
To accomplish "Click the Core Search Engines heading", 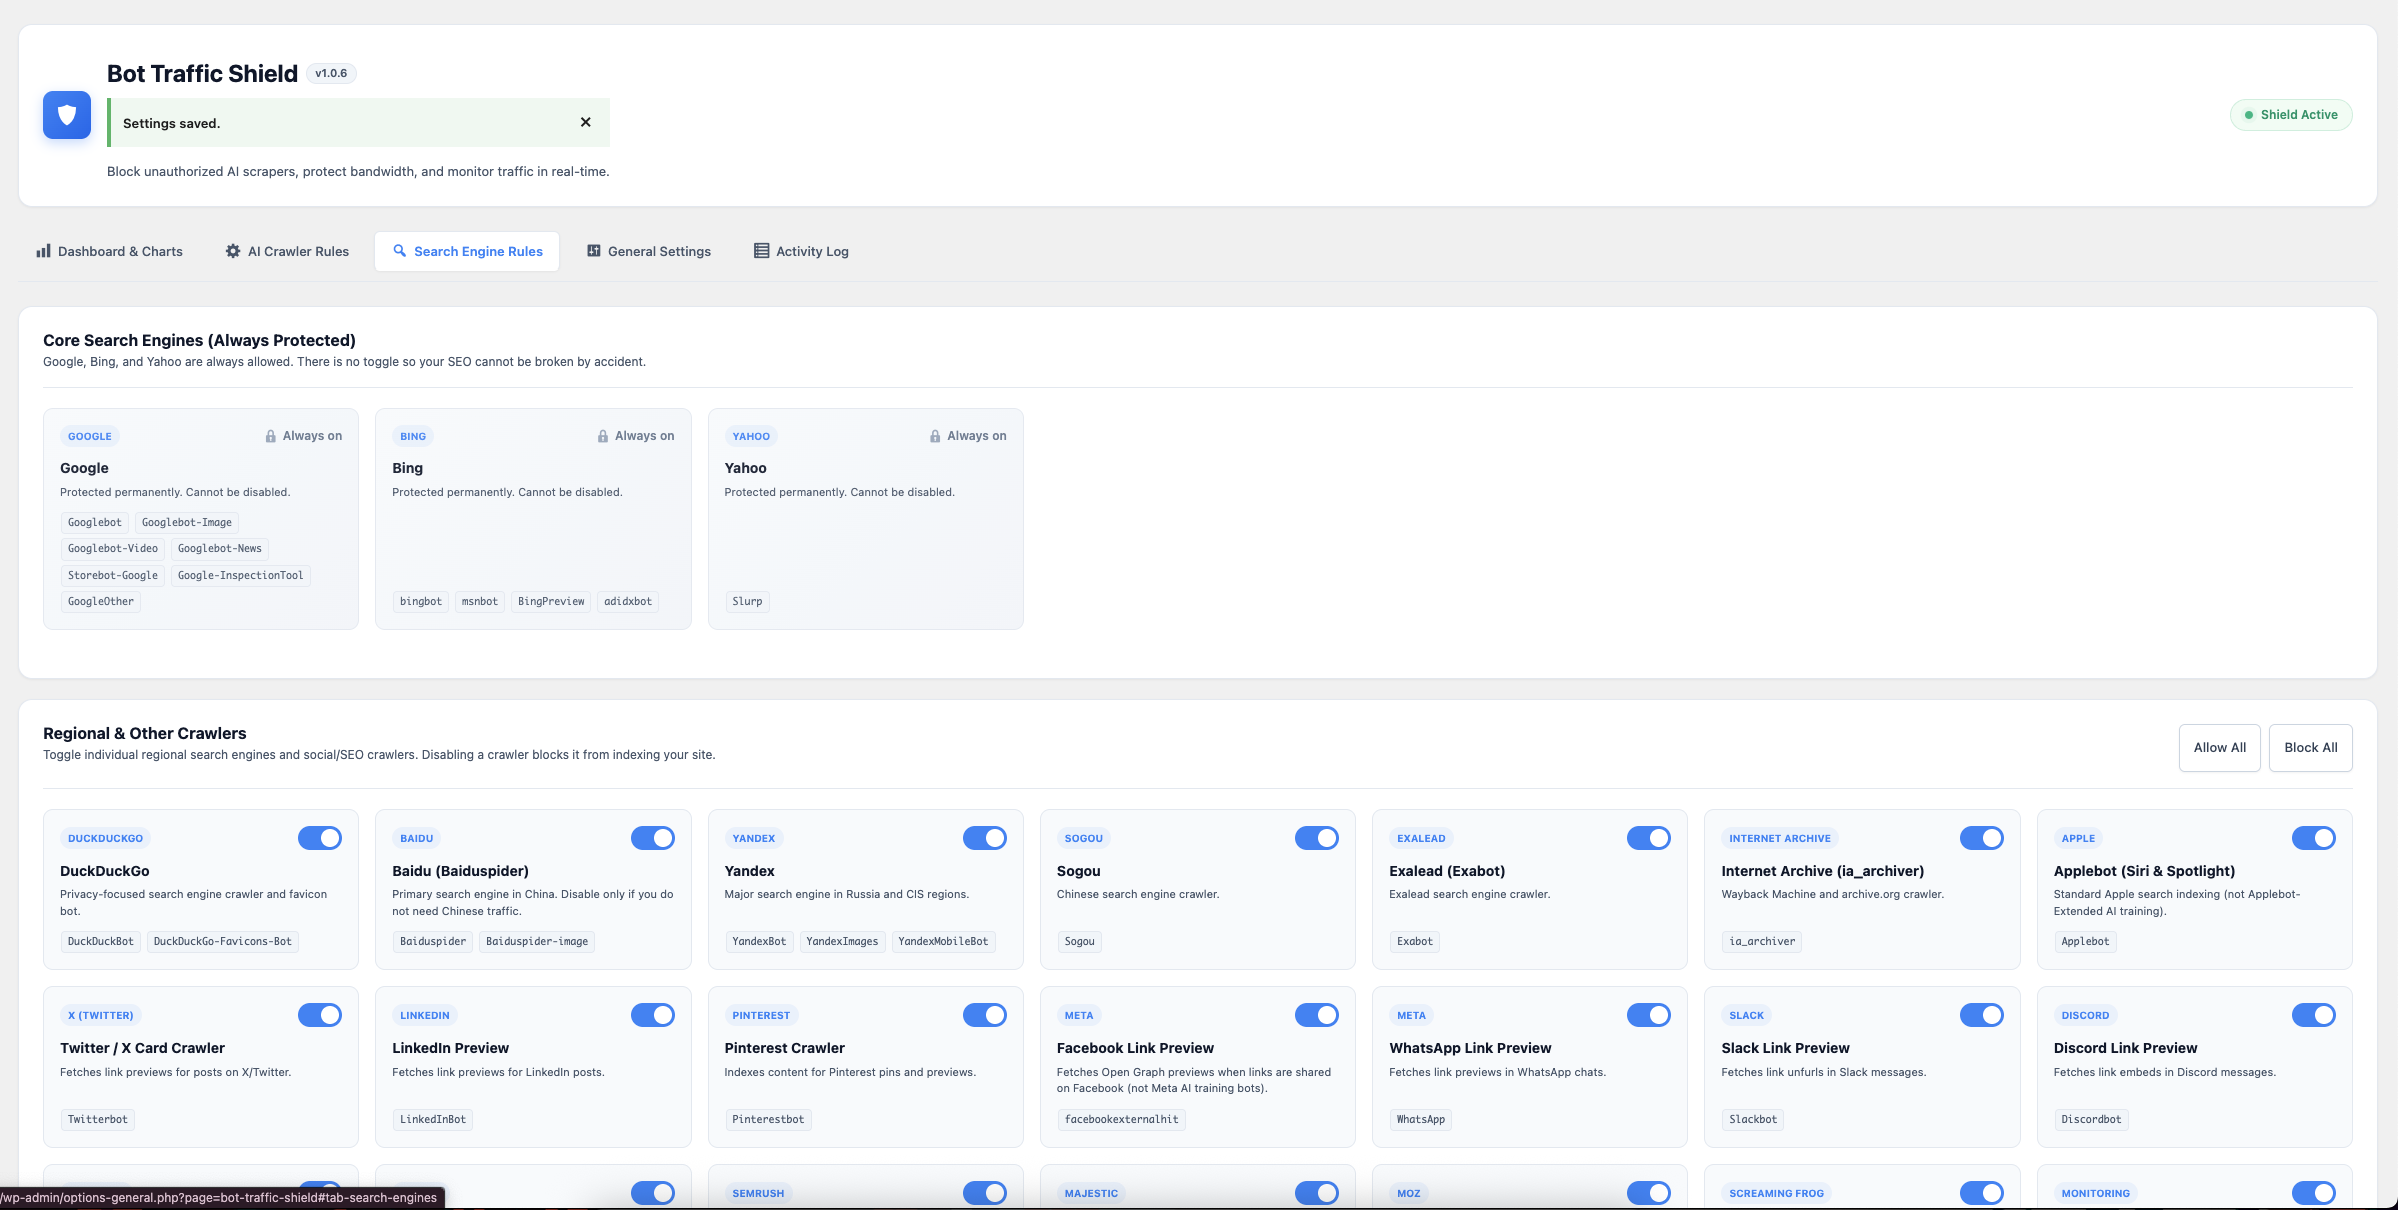I will point(199,340).
